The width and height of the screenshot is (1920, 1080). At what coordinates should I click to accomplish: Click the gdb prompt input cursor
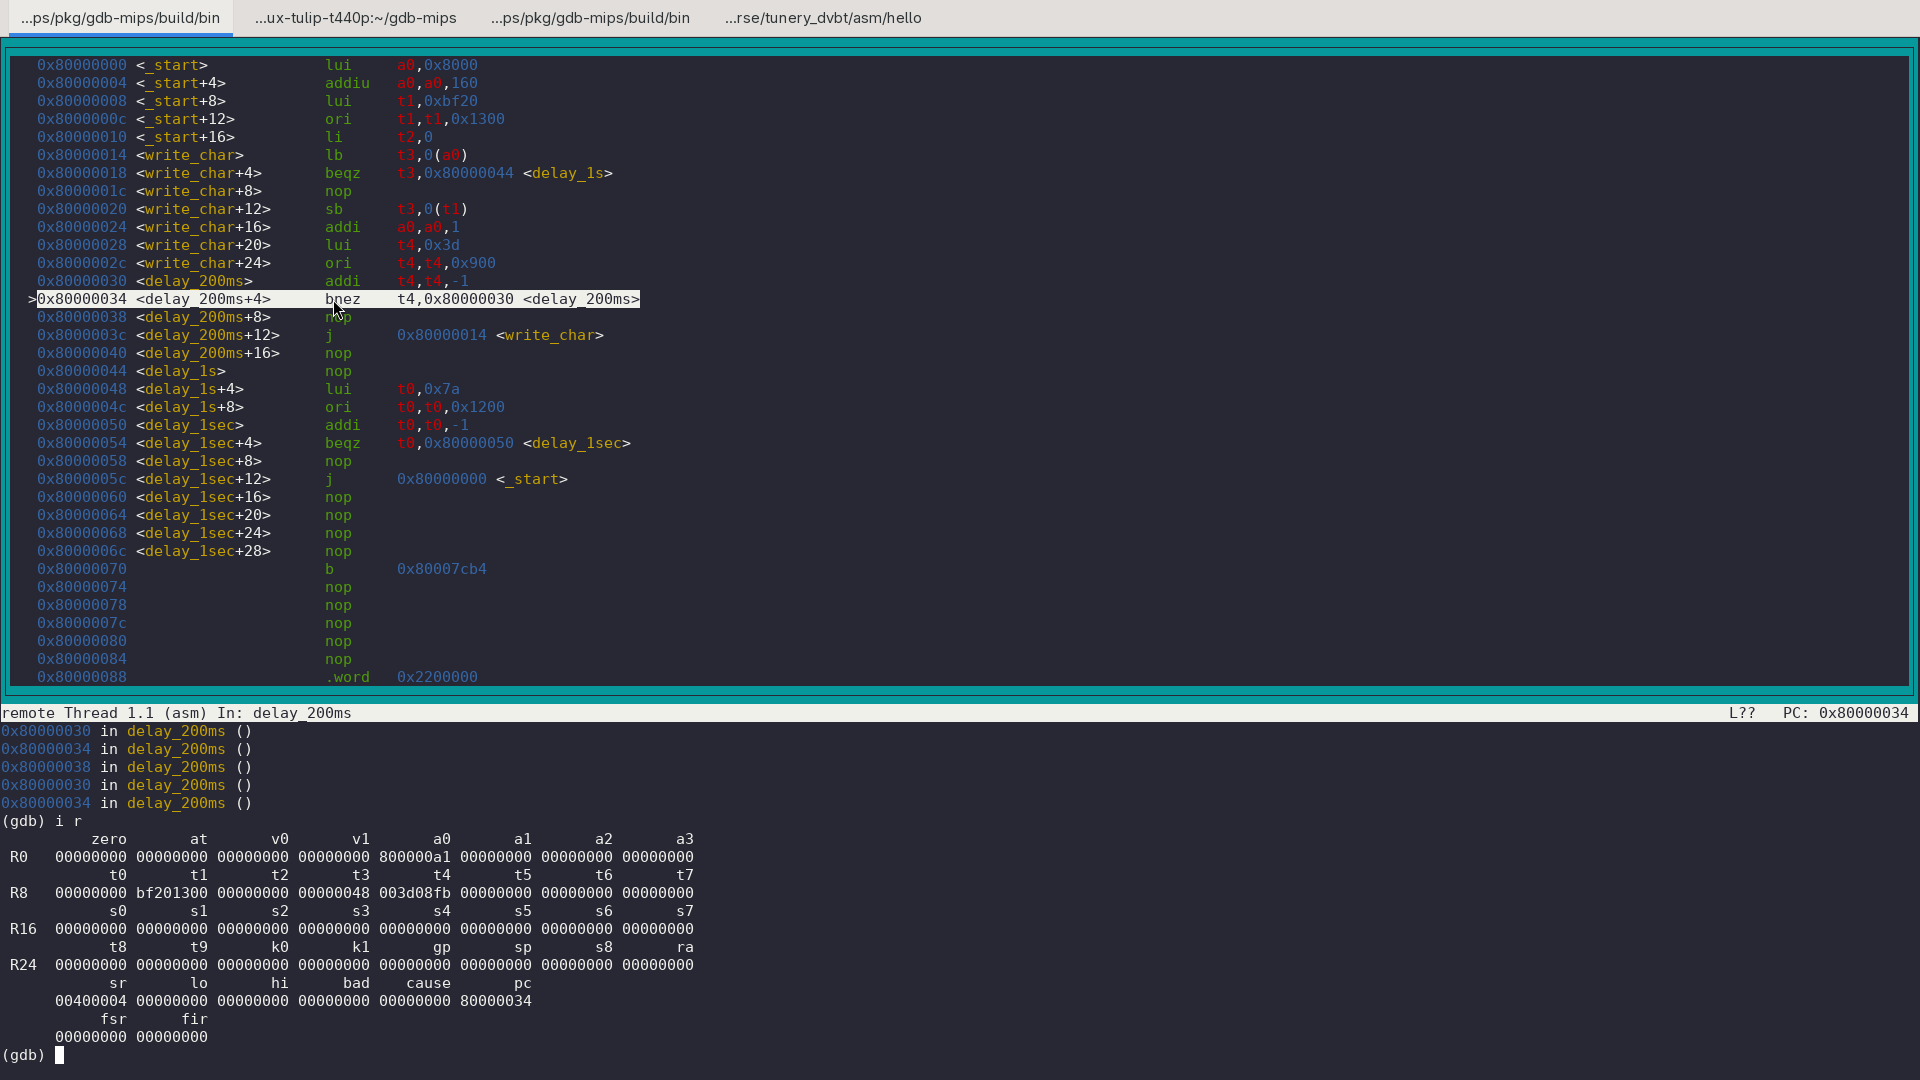tap(59, 1055)
